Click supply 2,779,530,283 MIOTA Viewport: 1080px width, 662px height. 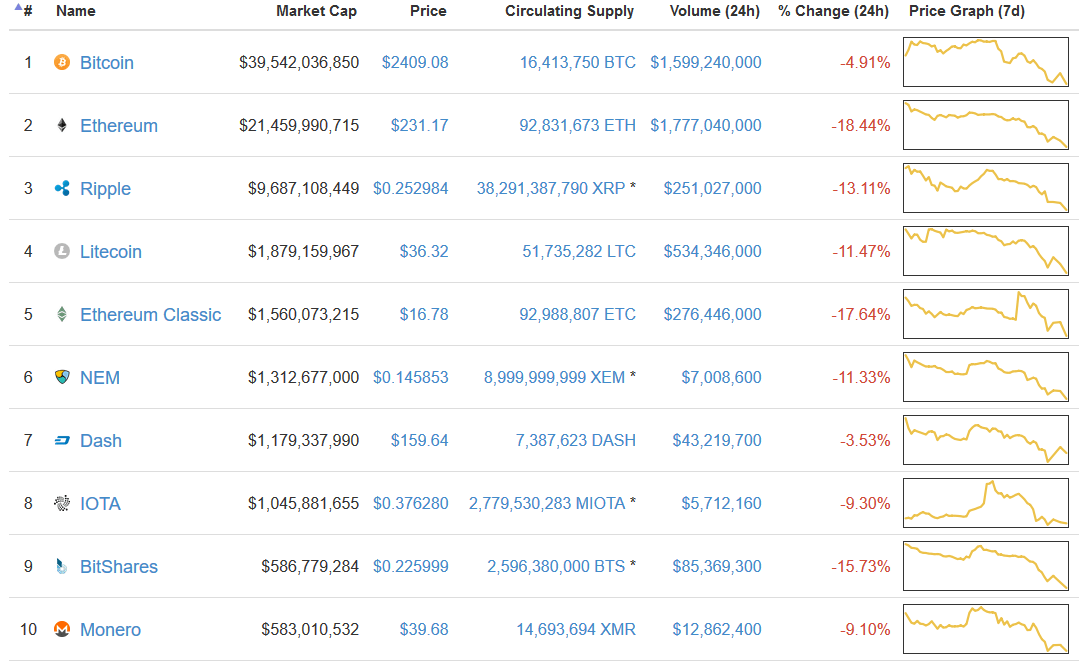(547, 504)
